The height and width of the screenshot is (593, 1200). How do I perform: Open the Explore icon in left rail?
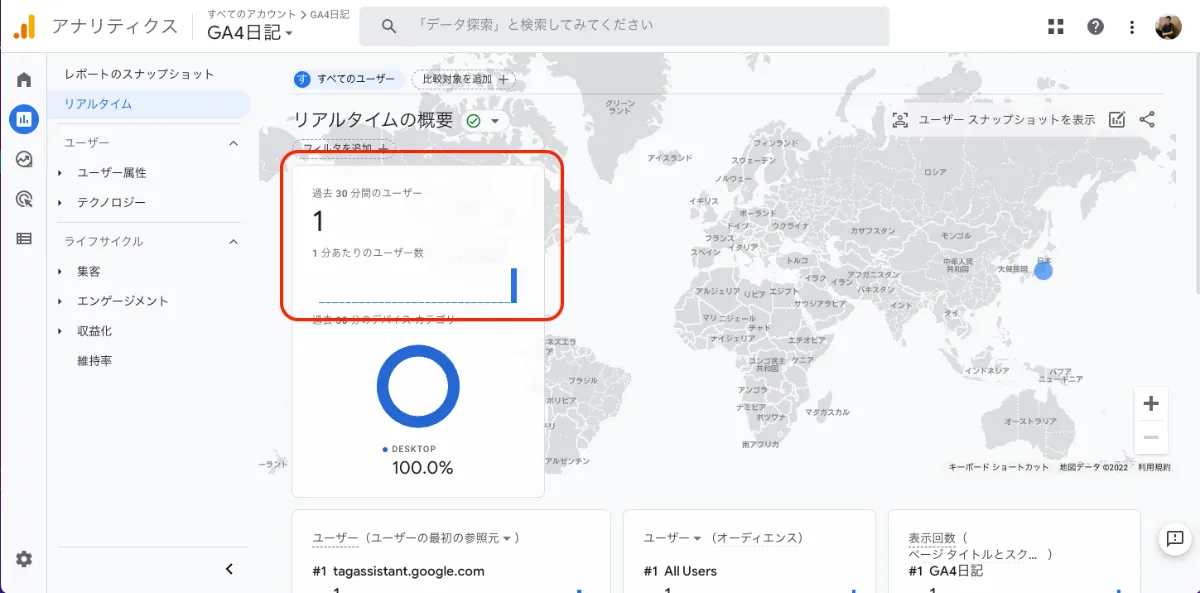pos(24,159)
